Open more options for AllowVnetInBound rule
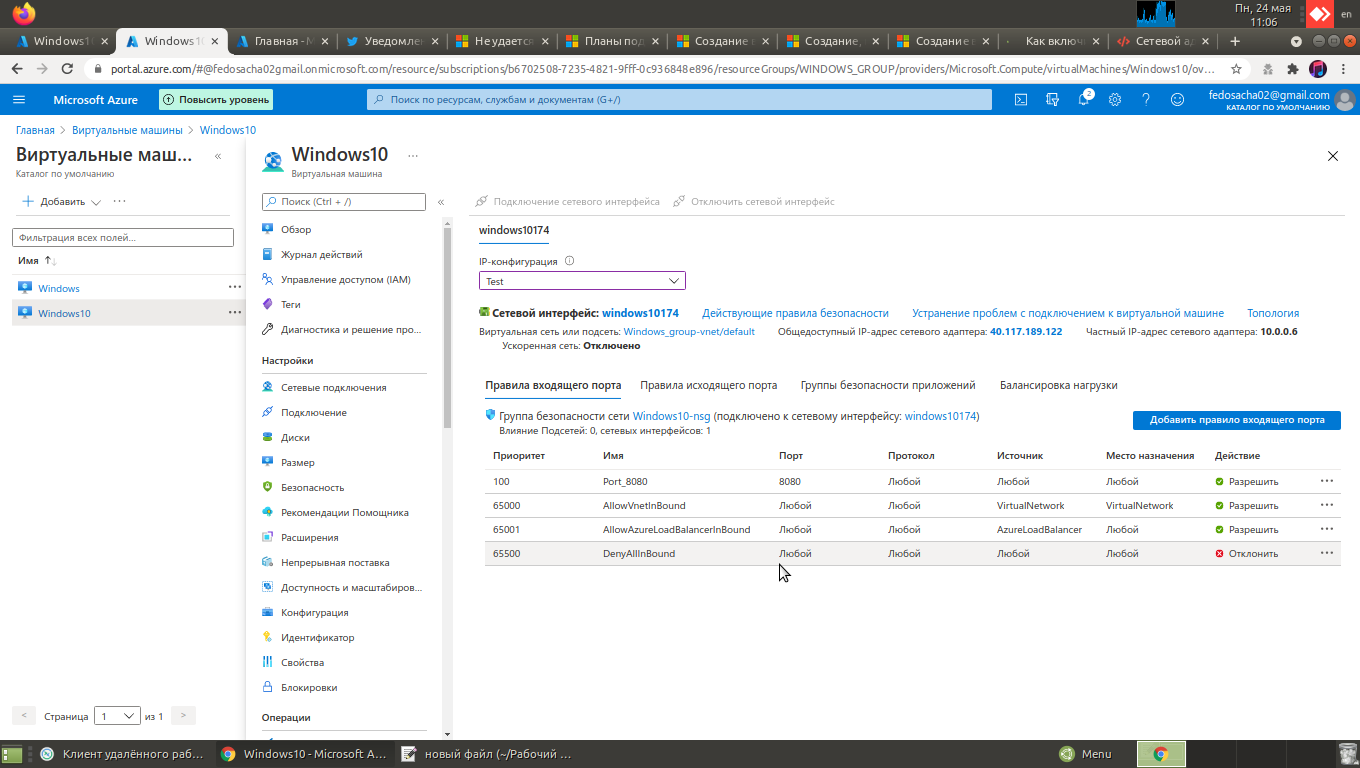This screenshot has height=768, width=1360. click(1327, 505)
